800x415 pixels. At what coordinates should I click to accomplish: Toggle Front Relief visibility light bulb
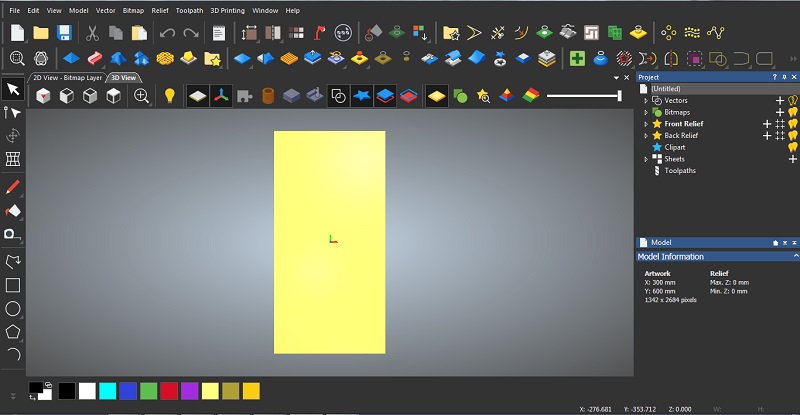[793, 124]
